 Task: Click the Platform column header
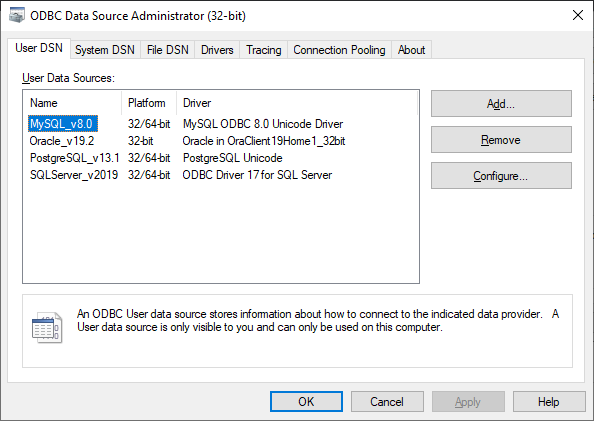(x=149, y=103)
